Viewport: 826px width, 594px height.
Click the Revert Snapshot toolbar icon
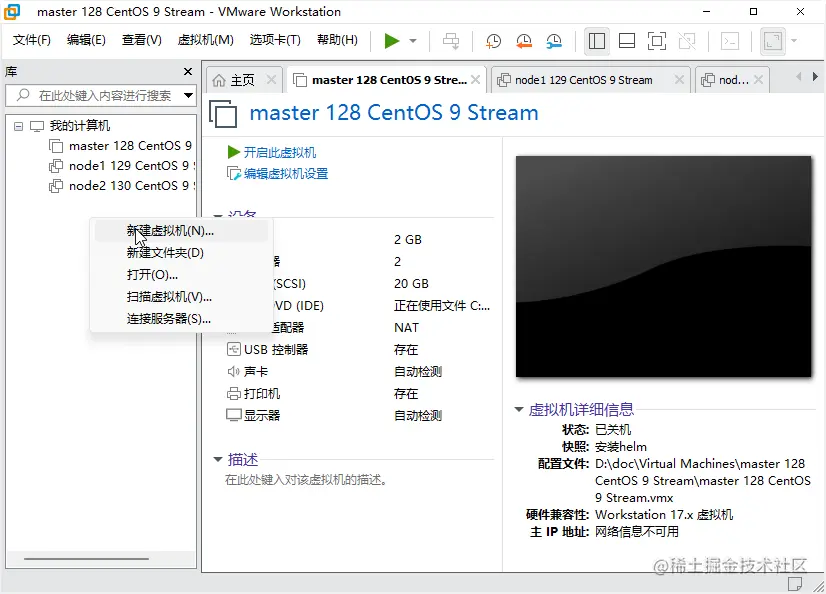click(522, 41)
